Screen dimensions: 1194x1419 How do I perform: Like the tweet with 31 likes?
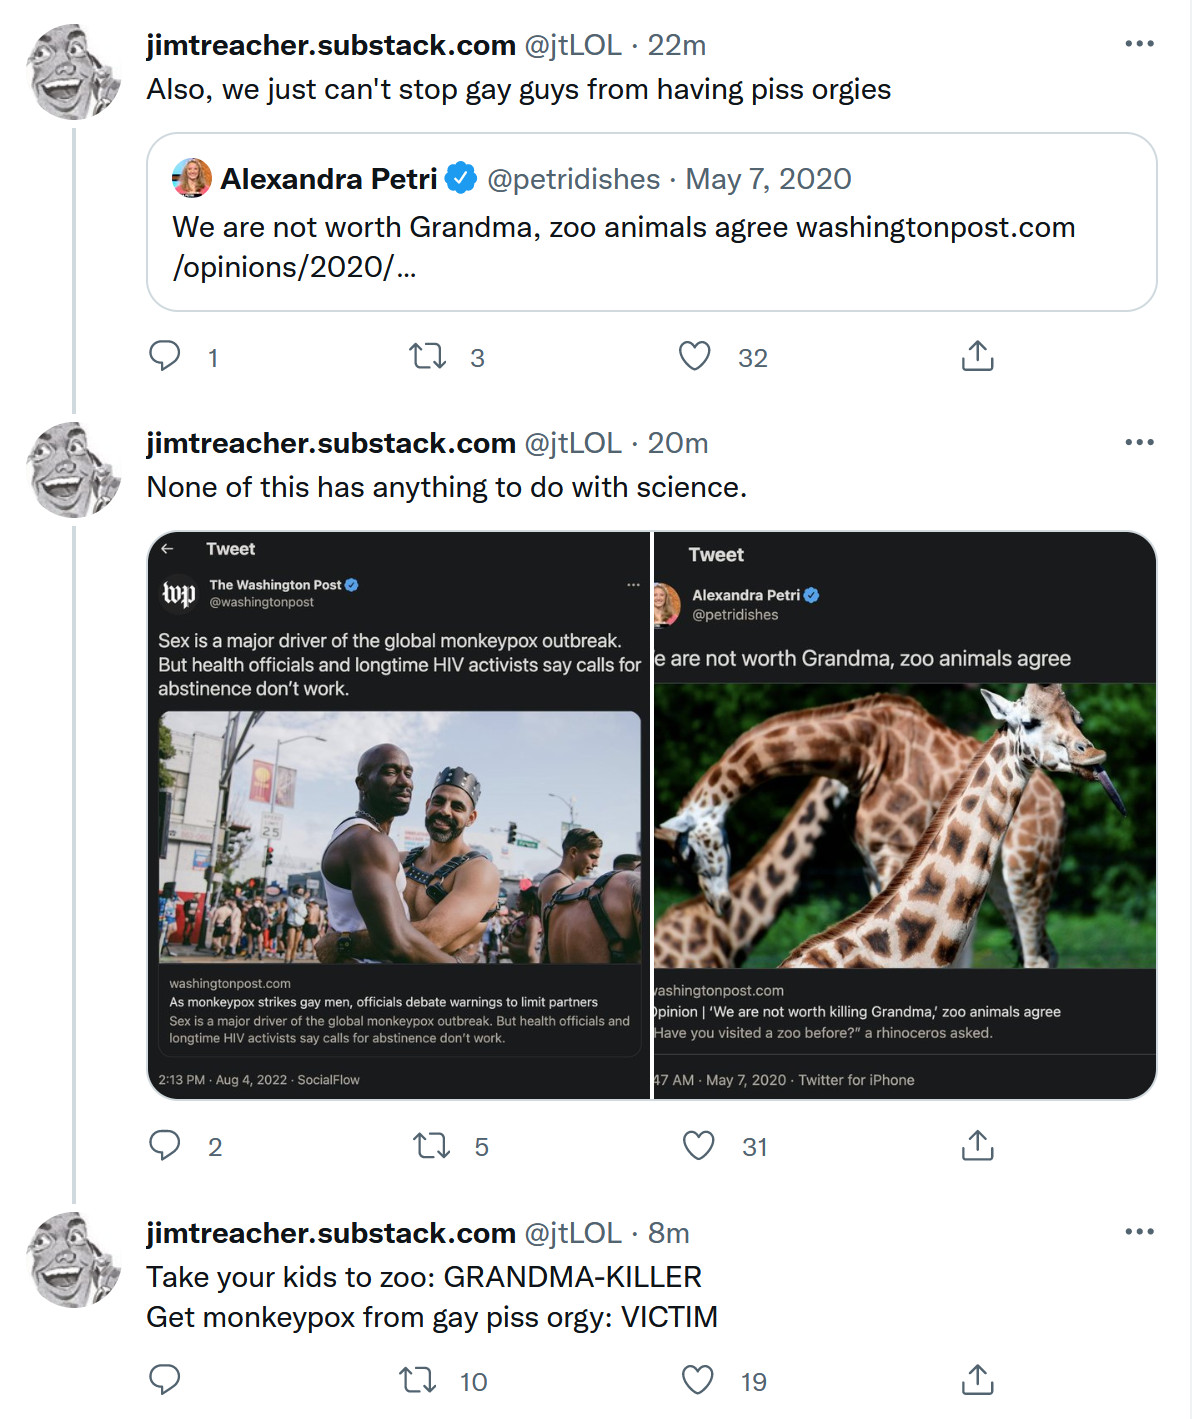698,1145
